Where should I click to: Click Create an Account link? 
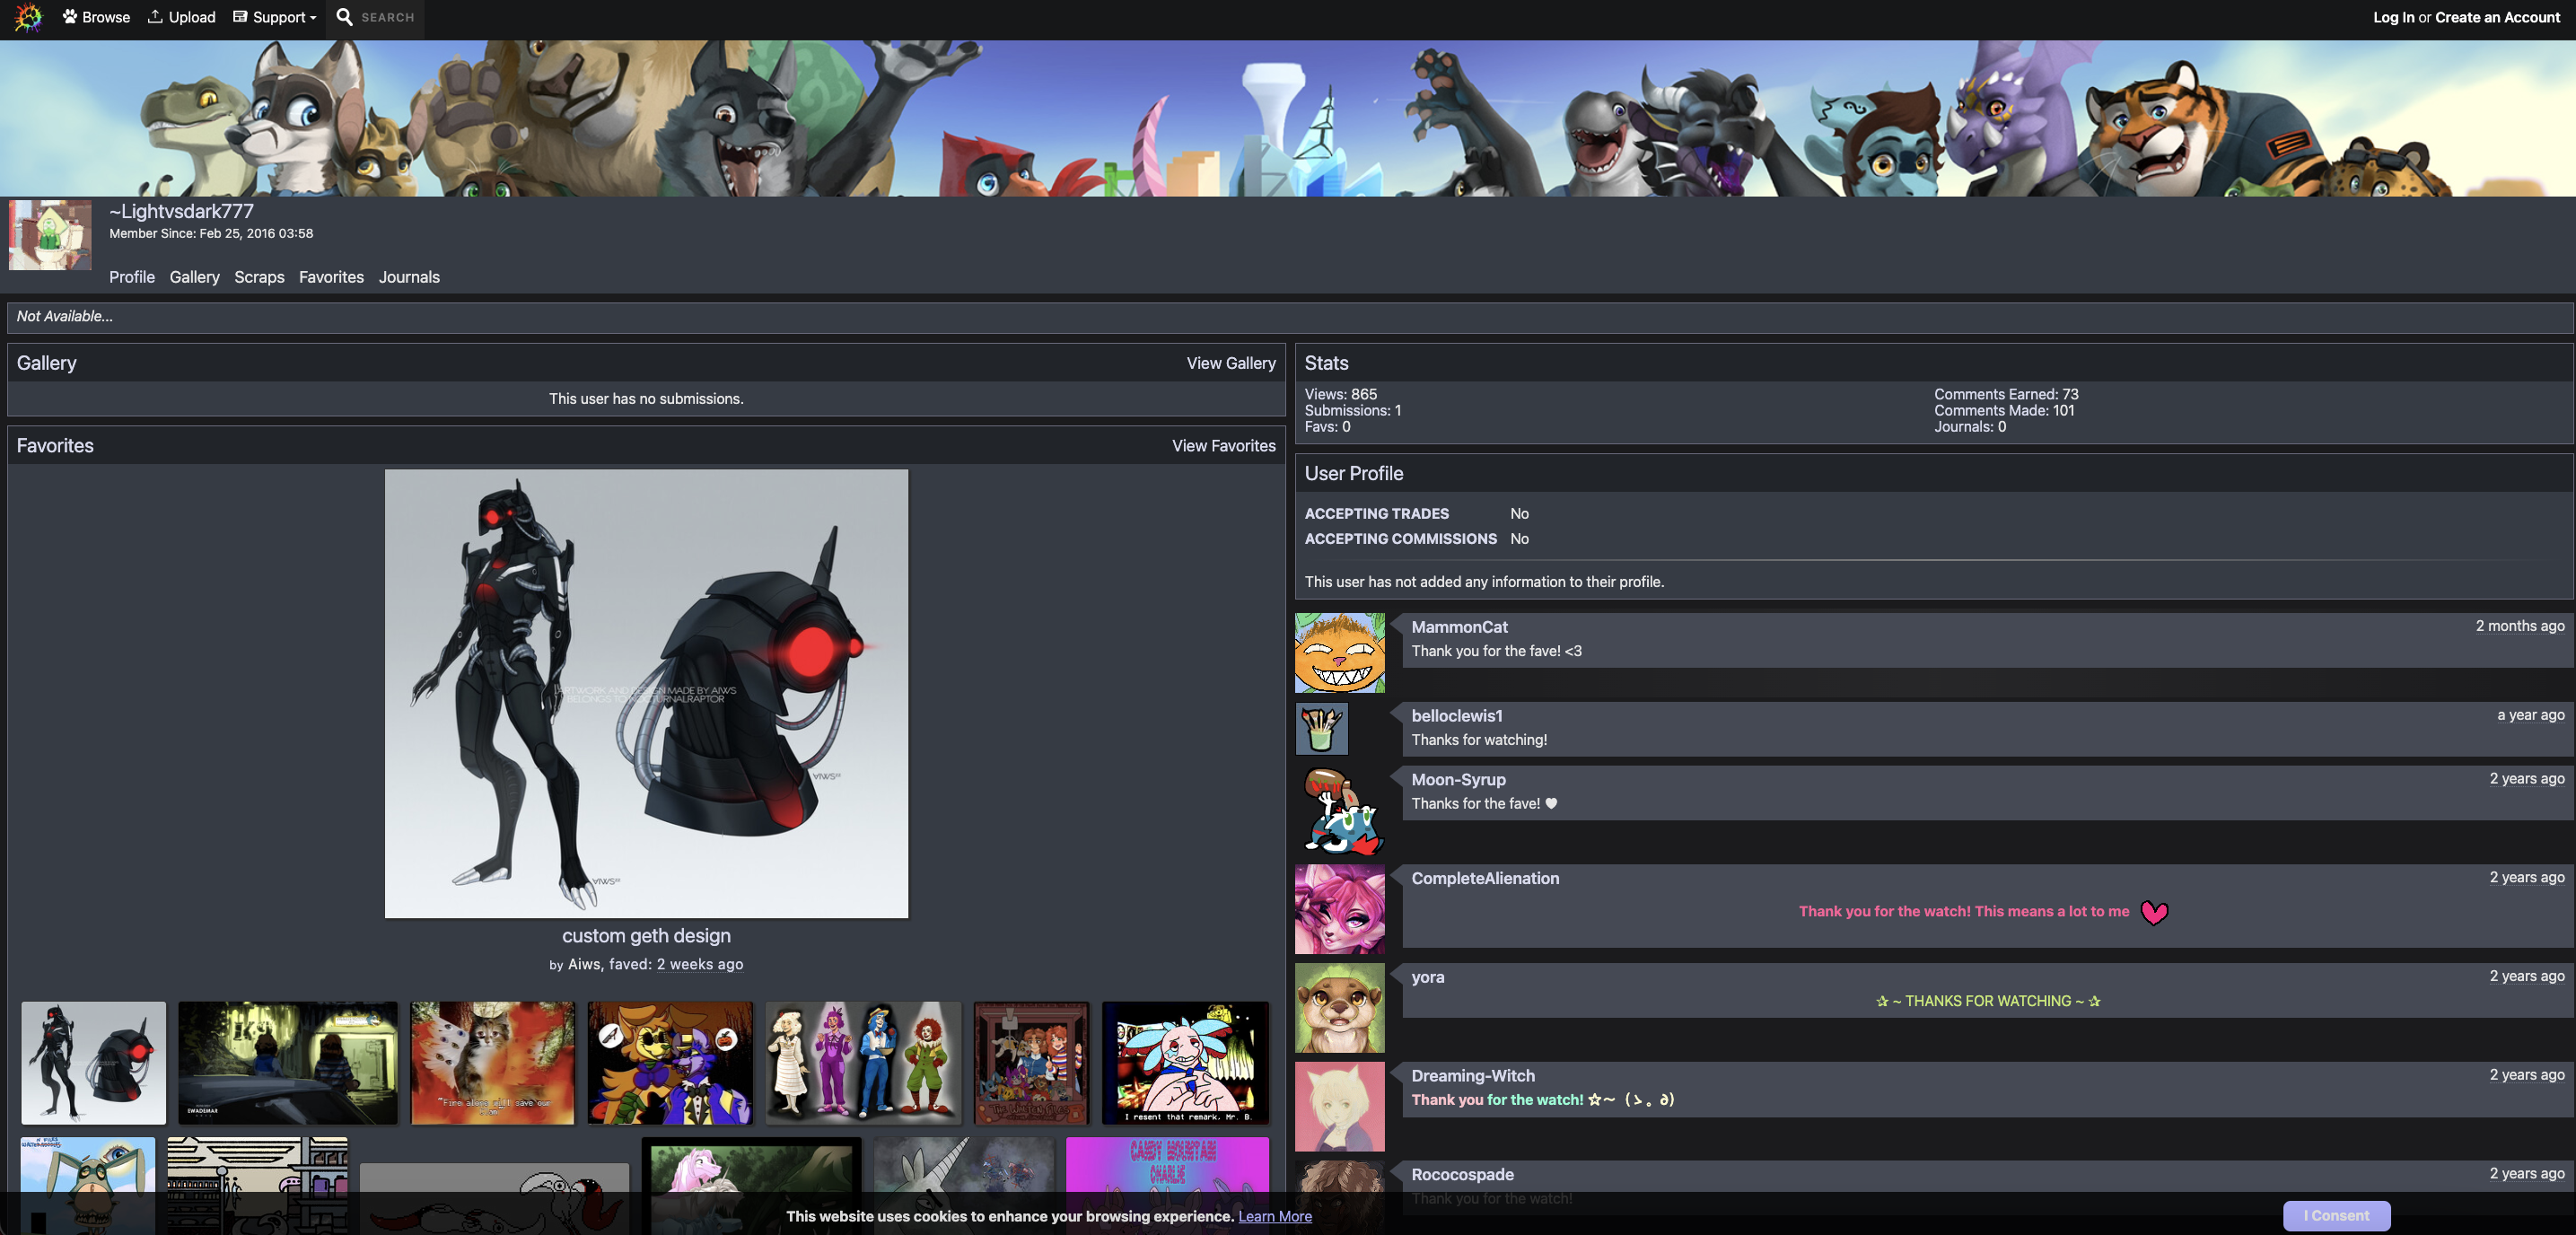click(2497, 17)
